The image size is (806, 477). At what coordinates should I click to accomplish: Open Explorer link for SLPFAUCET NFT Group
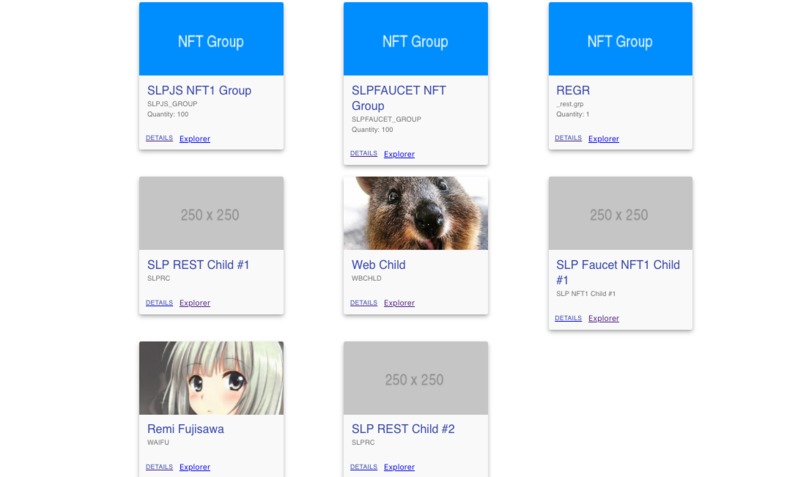coord(399,154)
